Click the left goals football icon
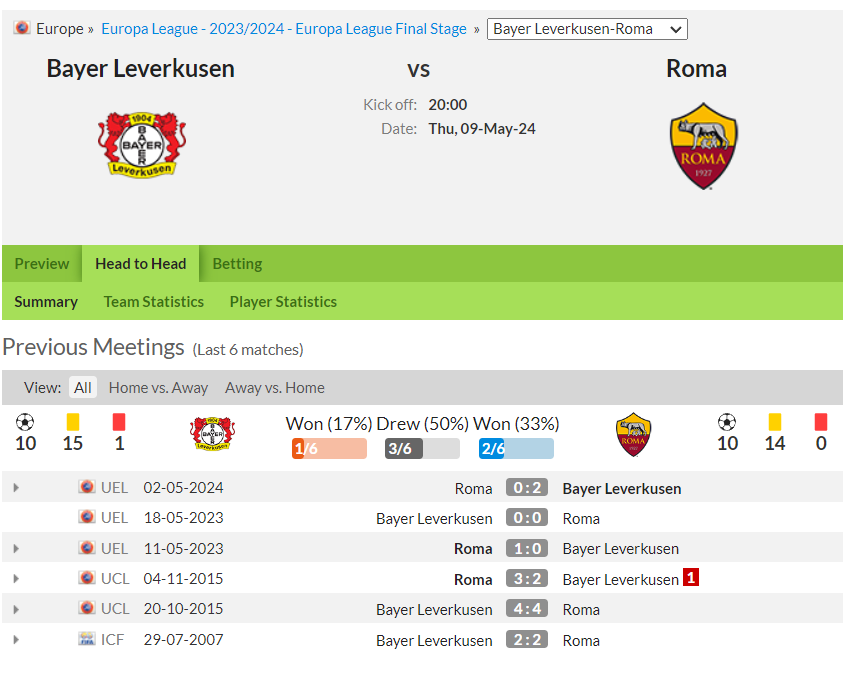Screen dimensions: 843x685 click(26, 422)
